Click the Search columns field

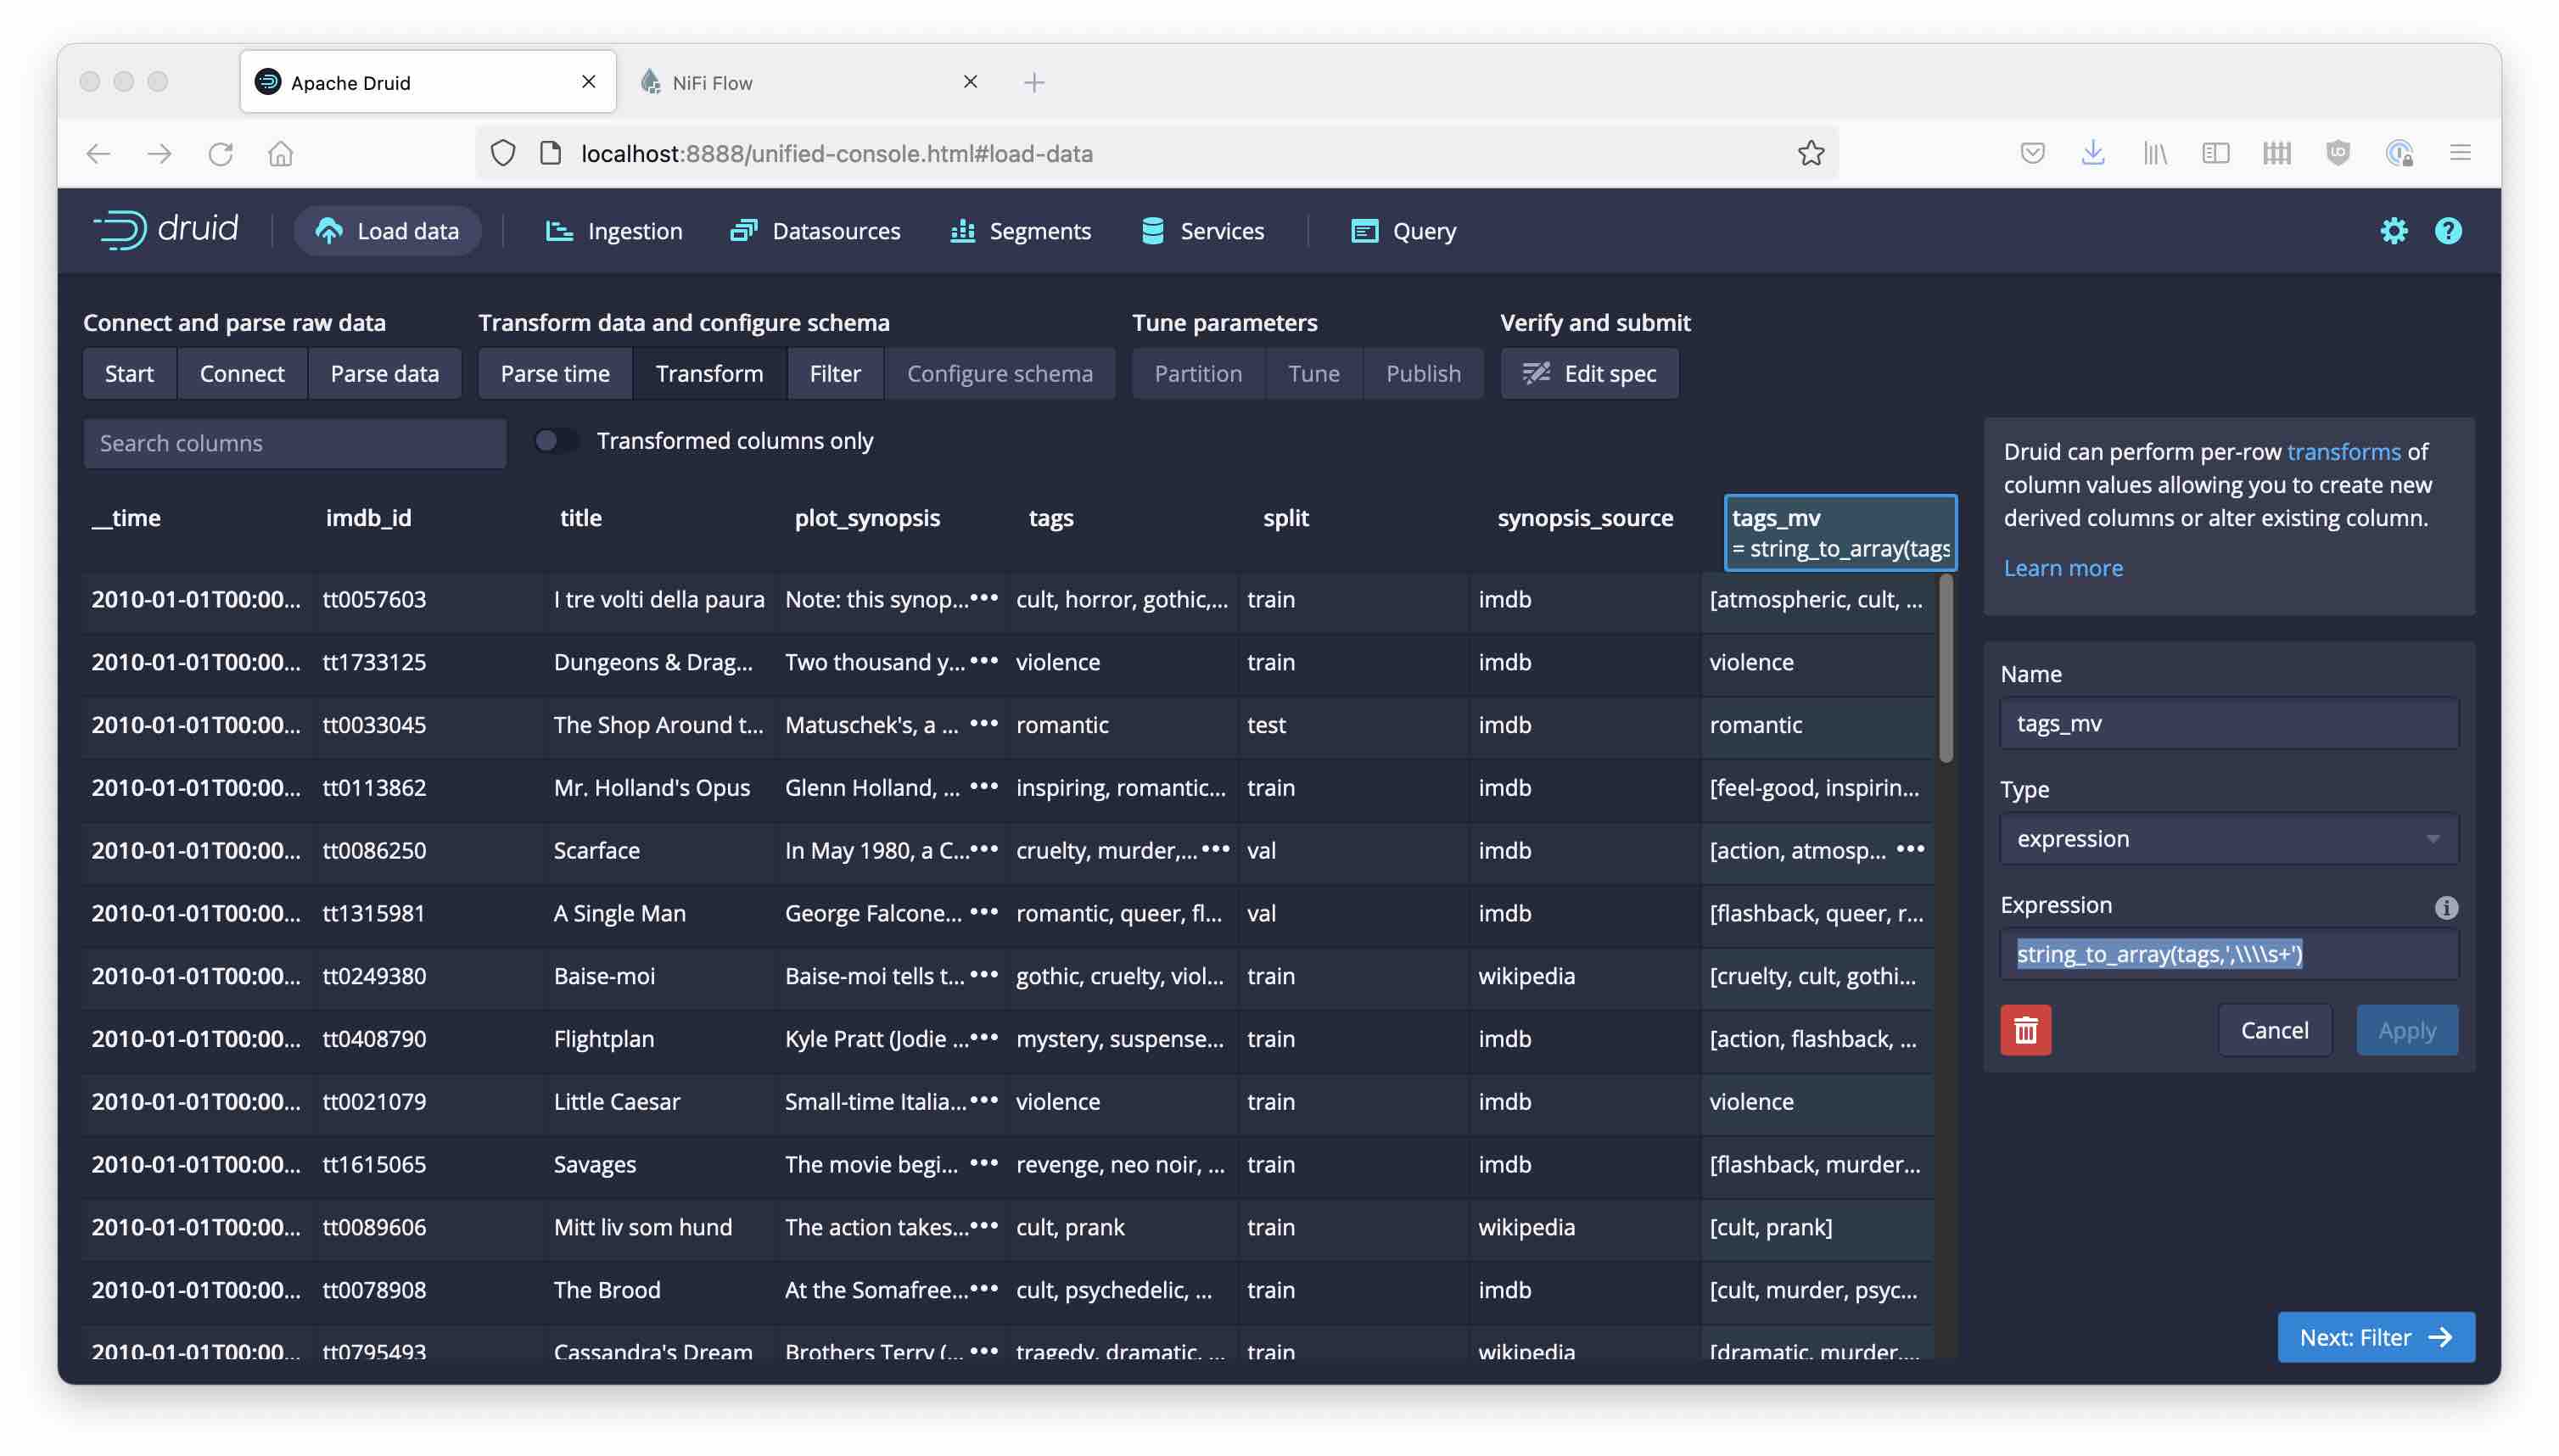click(294, 443)
